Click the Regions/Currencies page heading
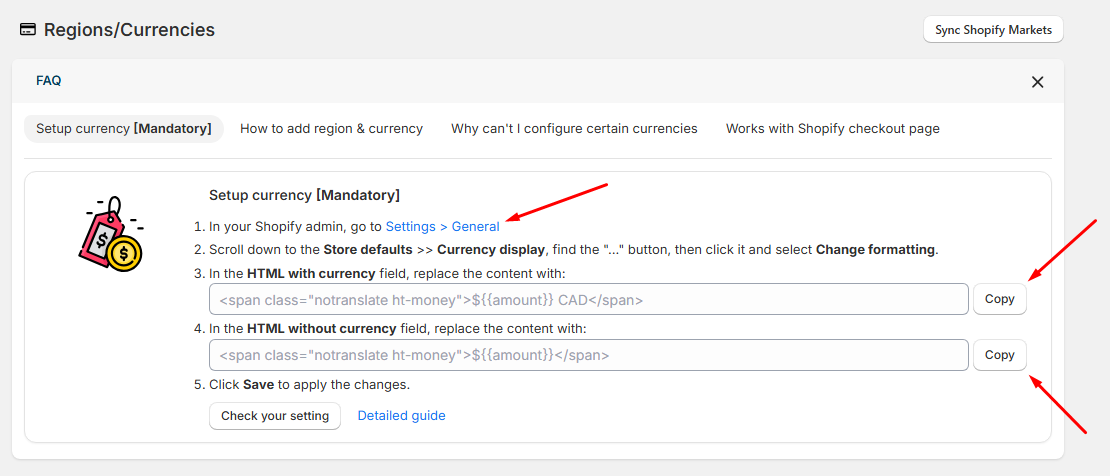 pos(130,30)
